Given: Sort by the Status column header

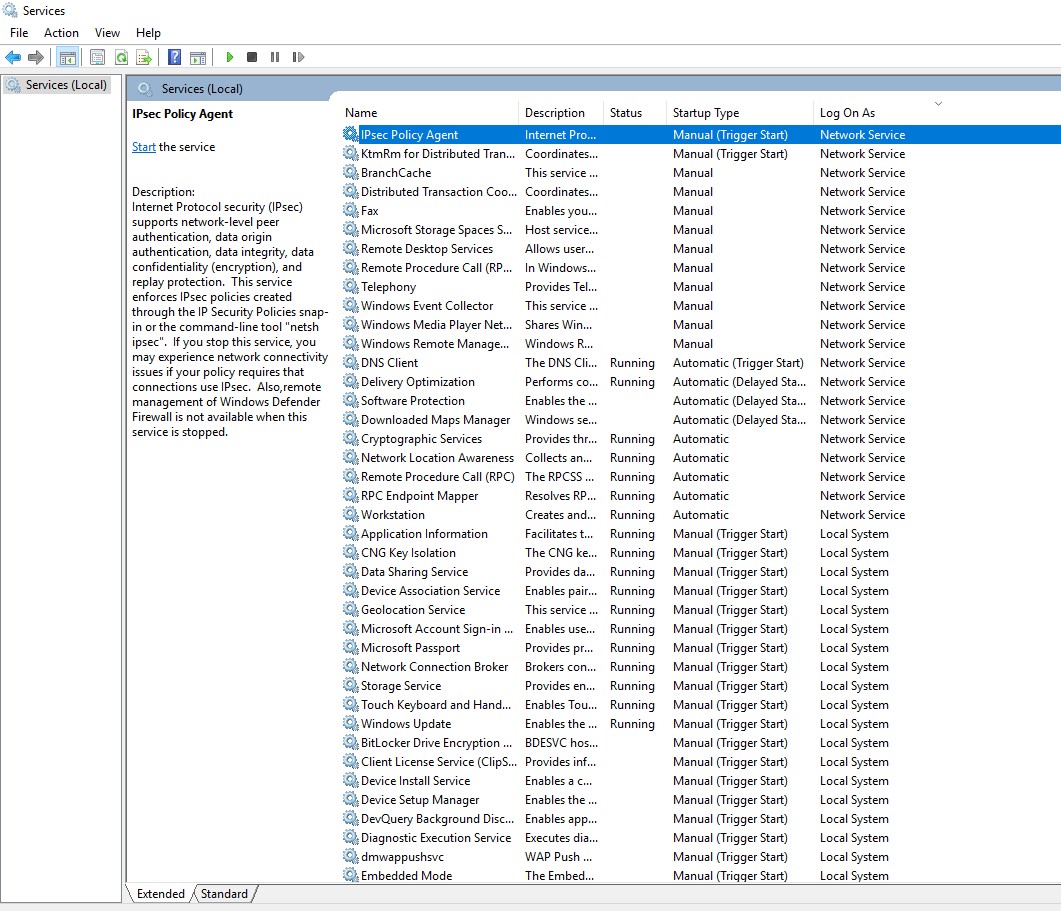Looking at the screenshot, I should (635, 112).
